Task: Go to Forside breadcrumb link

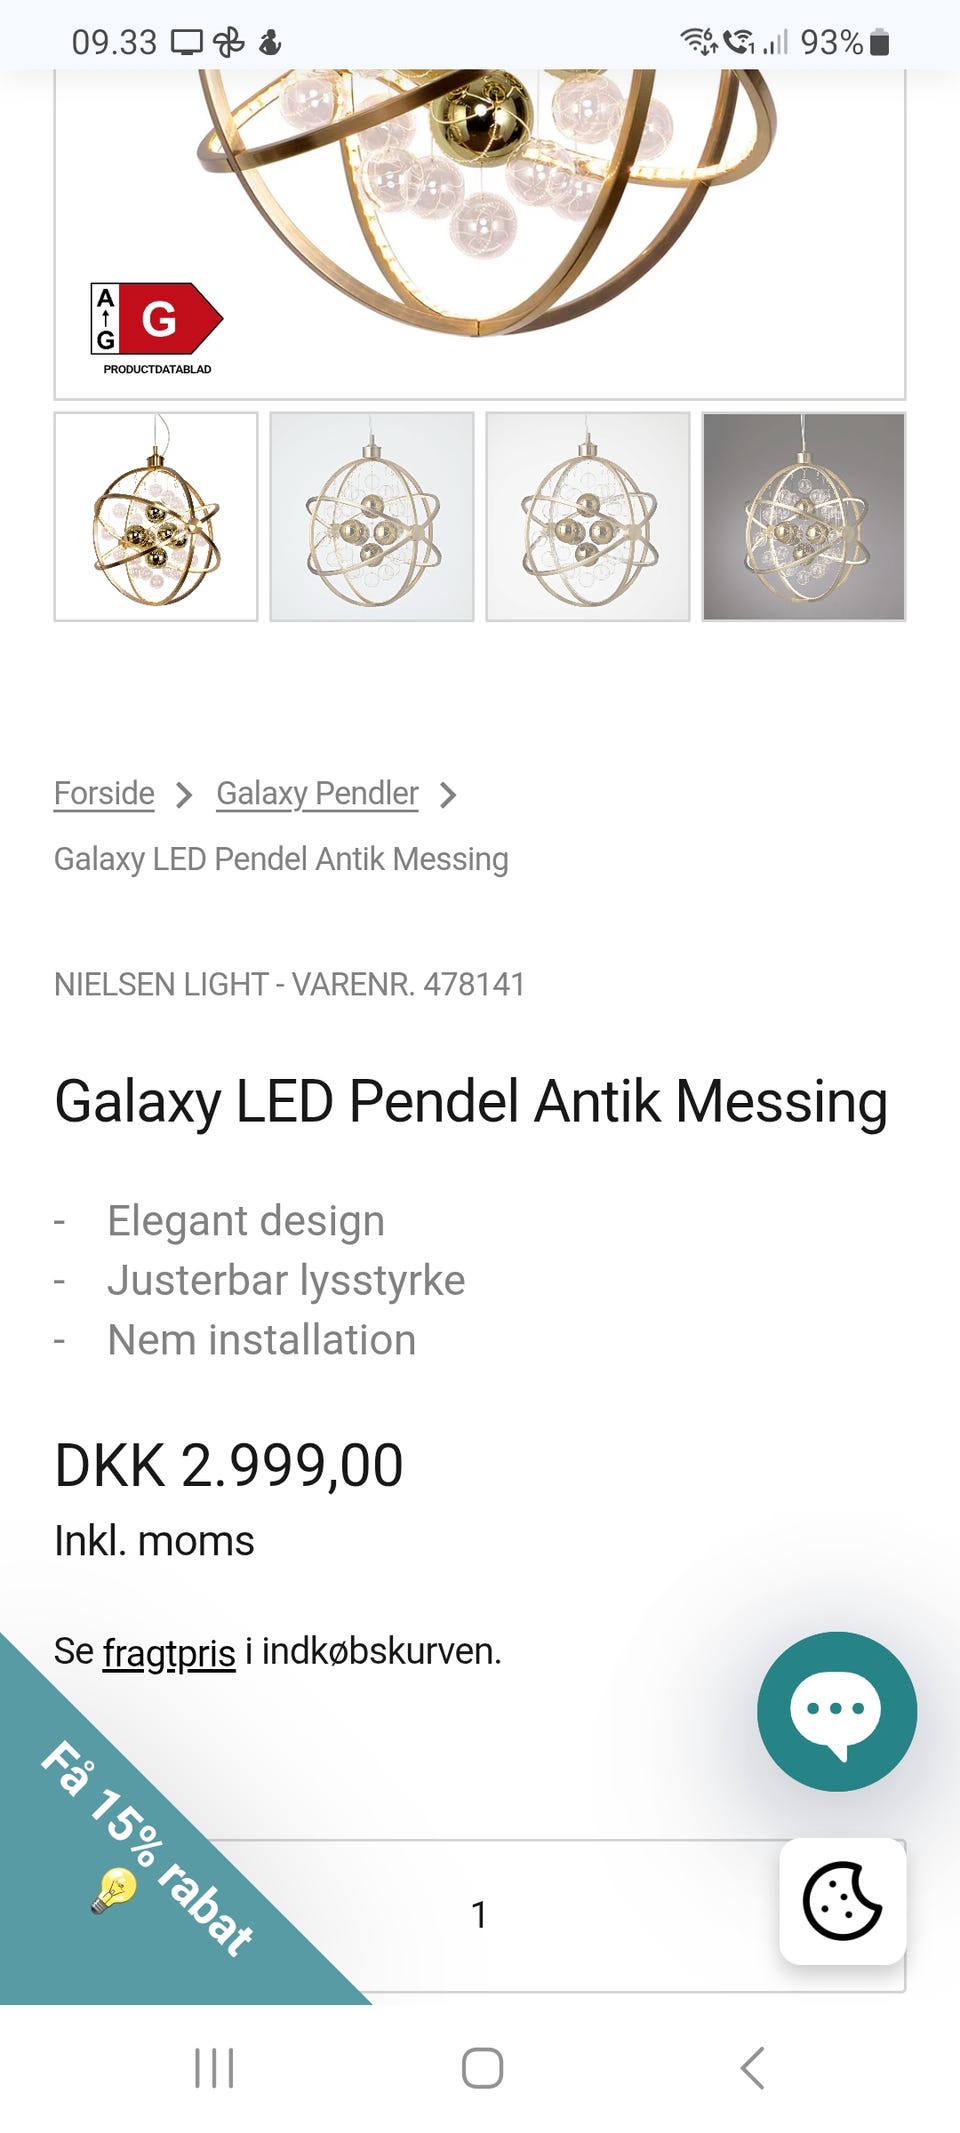Action: tap(104, 793)
